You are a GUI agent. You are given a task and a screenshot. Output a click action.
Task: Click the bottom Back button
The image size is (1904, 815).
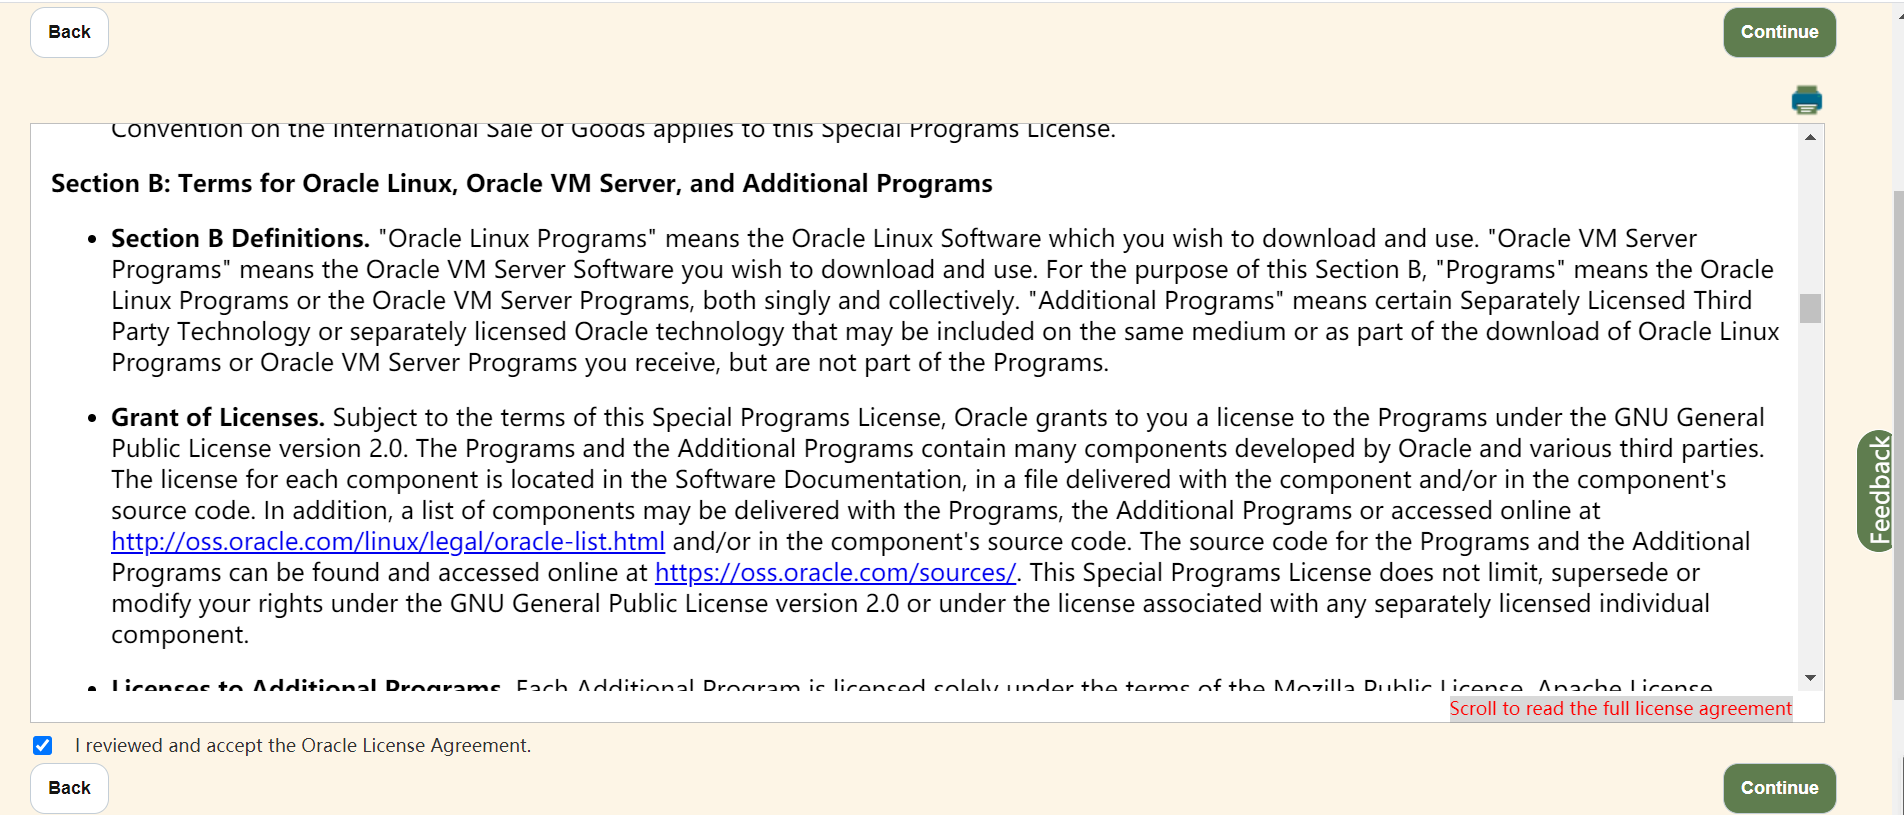pyautogui.click(x=69, y=788)
